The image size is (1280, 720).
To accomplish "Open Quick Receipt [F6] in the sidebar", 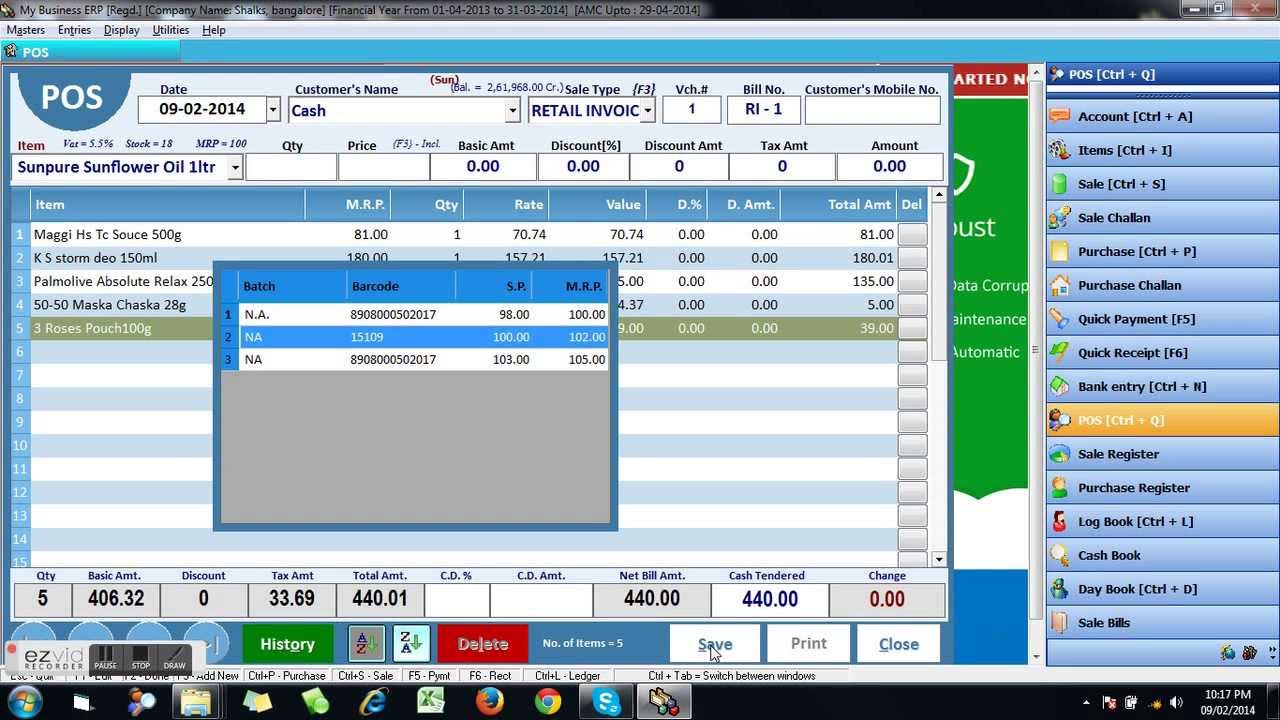I will [1162, 352].
